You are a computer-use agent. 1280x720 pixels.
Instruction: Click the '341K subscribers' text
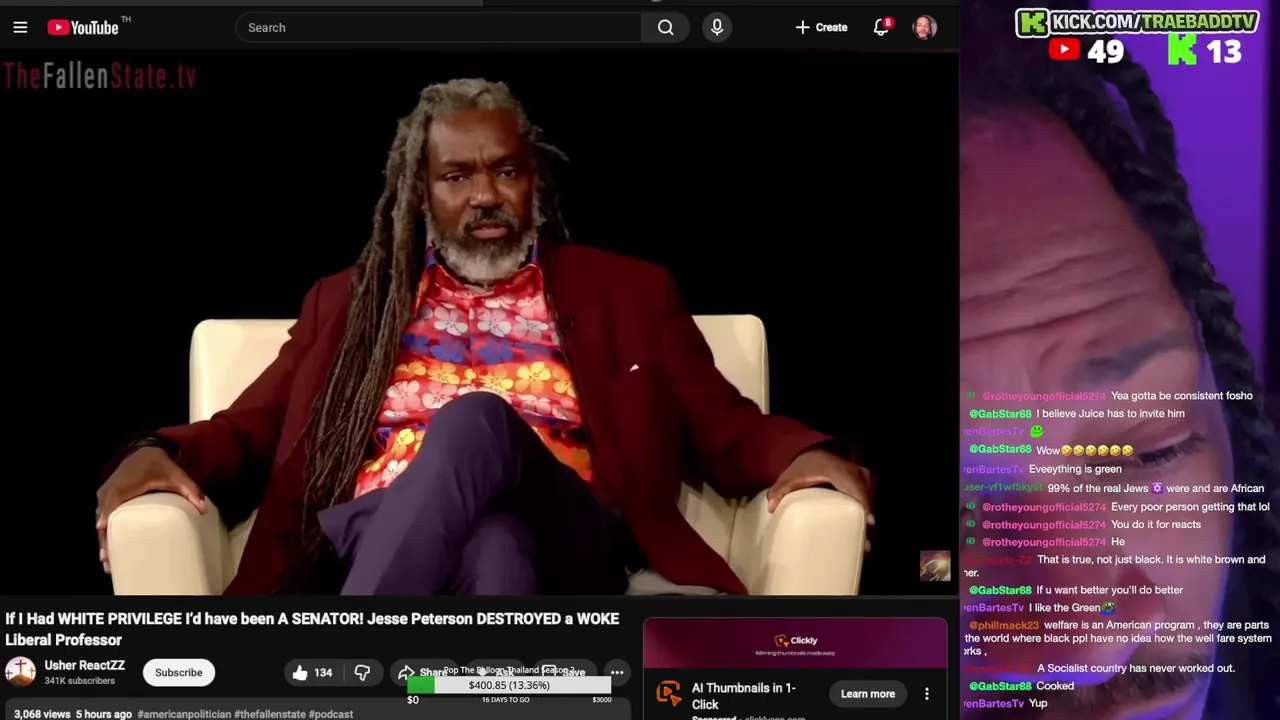coord(79,681)
